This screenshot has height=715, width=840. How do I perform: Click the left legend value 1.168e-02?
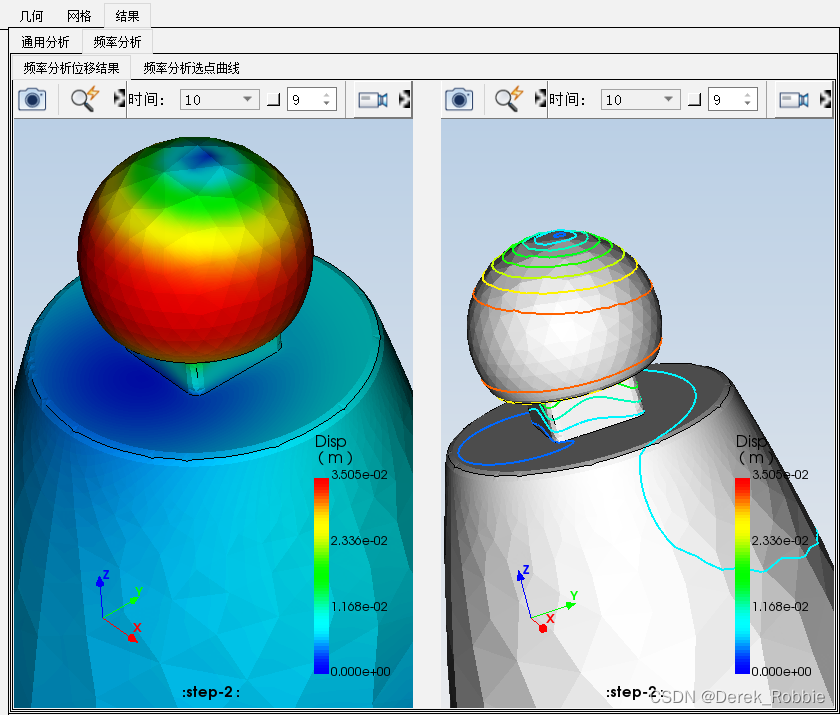pyautogui.click(x=359, y=606)
